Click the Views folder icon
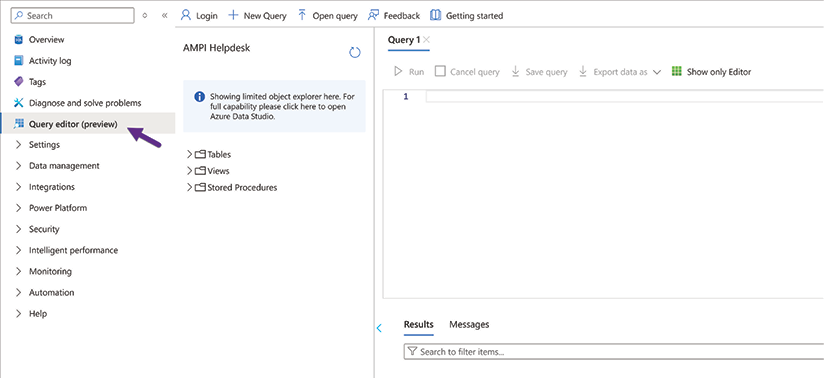The height and width of the screenshot is (378, 824). [200, 171]
